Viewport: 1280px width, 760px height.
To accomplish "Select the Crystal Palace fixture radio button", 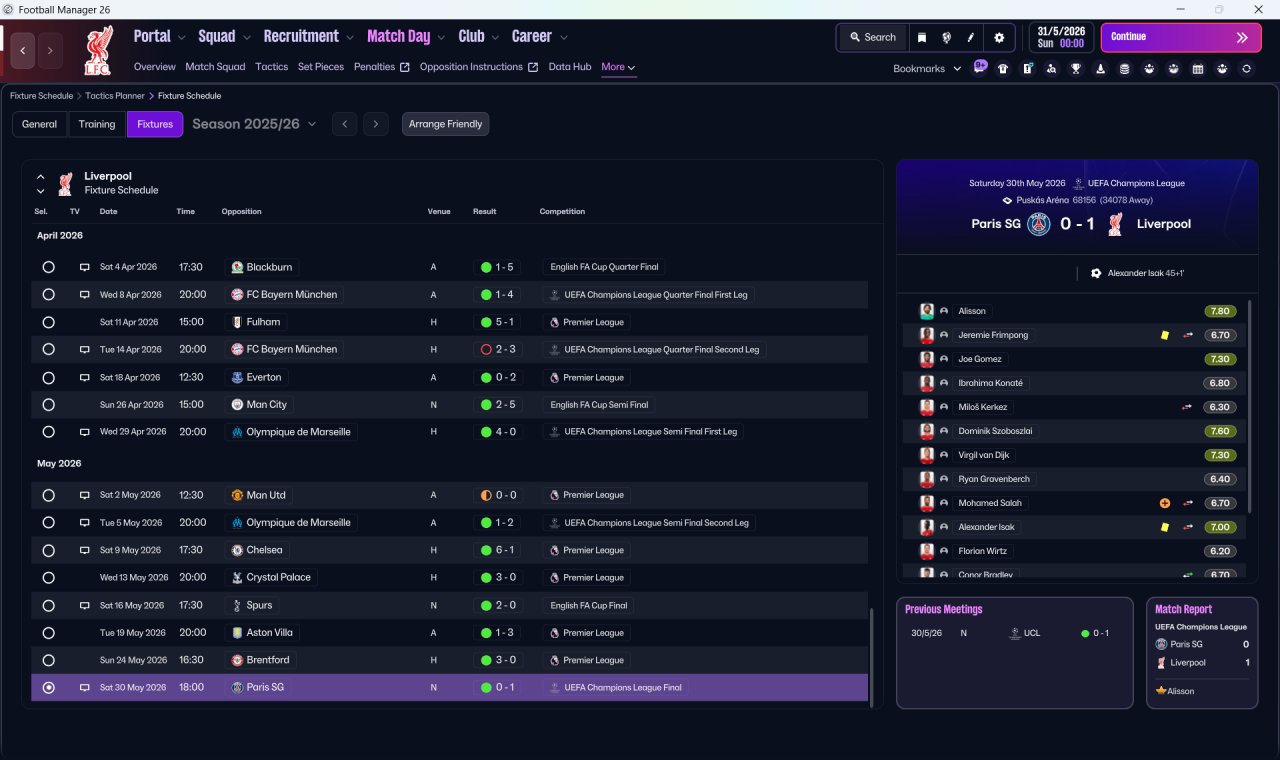I will 48,578.
